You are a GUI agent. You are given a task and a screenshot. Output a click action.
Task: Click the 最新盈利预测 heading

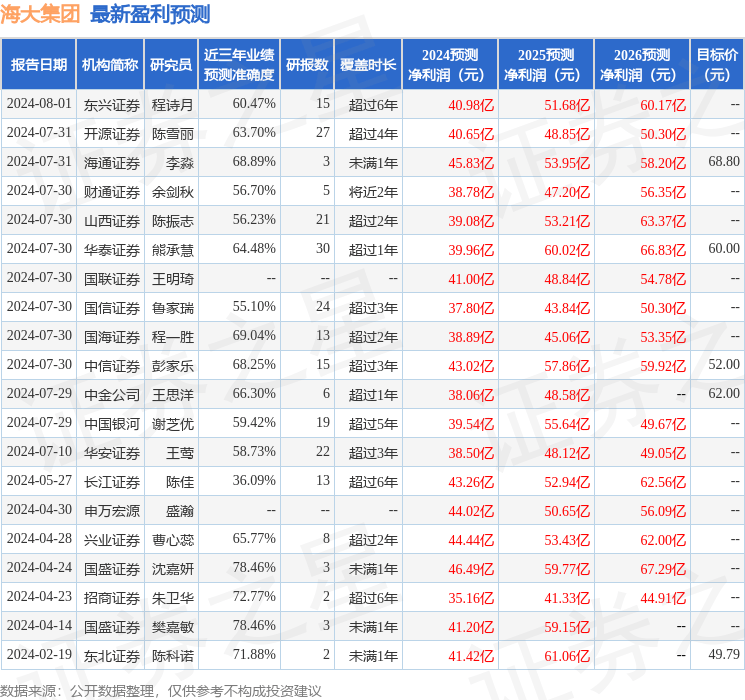150,14
